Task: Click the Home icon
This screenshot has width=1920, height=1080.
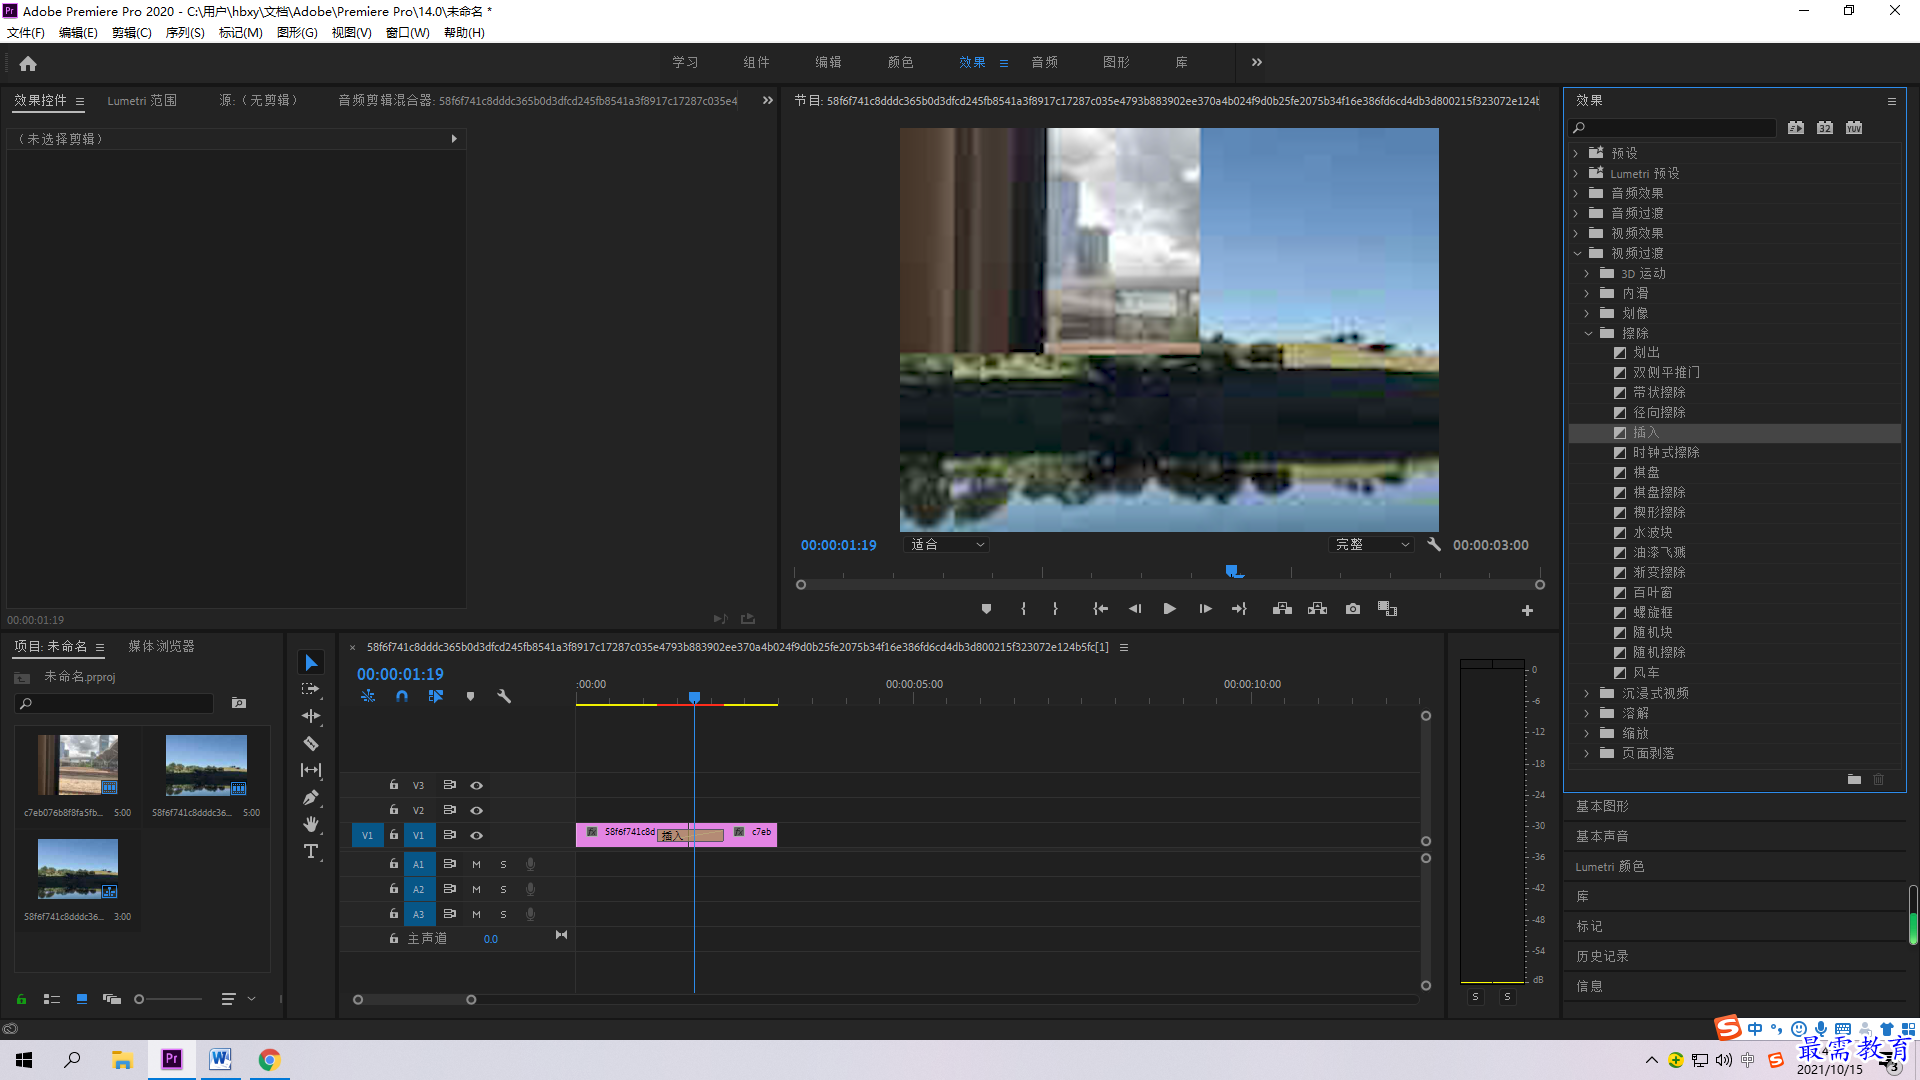Action: point(28,63)
